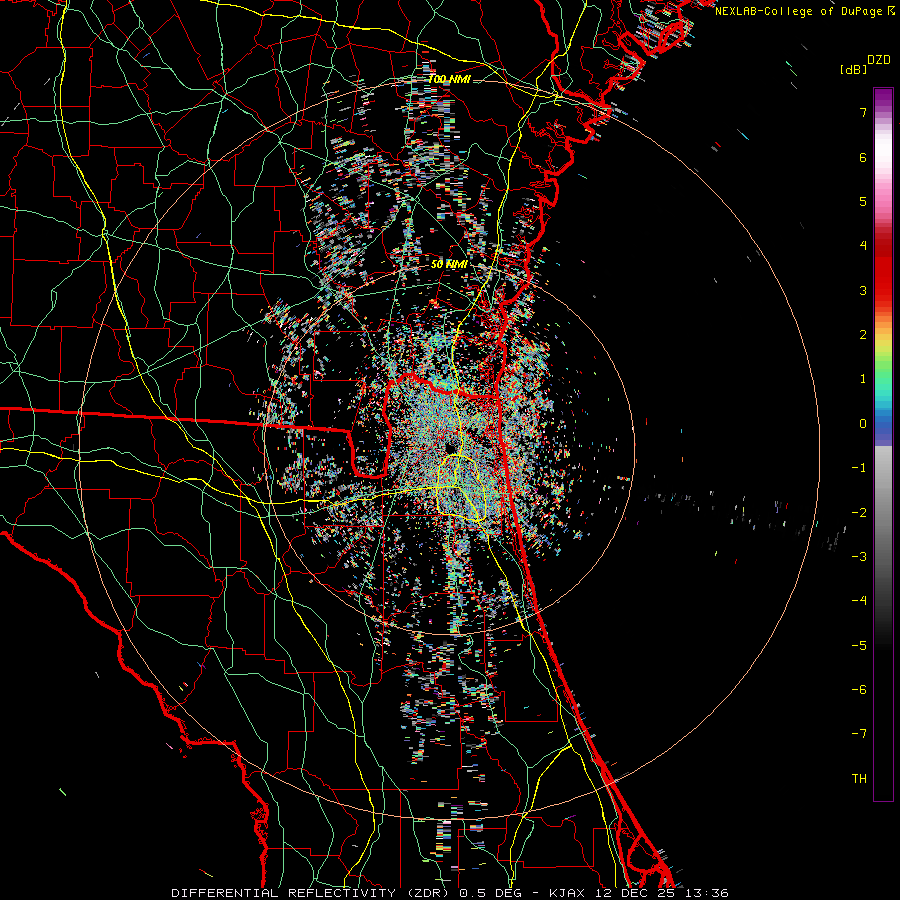The width and height of the screenshot is (900, 900).
Task: Click the -3 tick on the color scale
Action: coord(859,556)
